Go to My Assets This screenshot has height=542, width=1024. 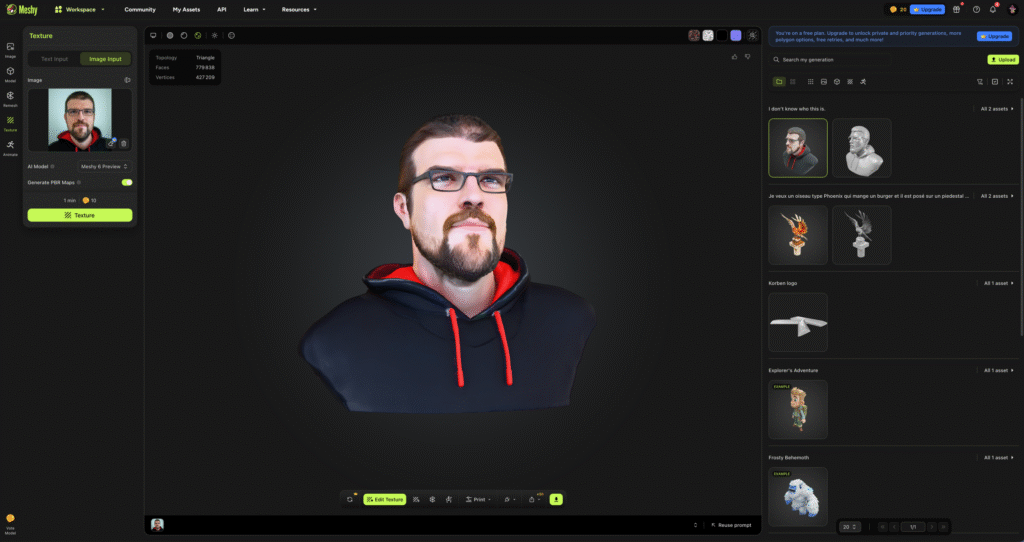(x=186, y=9)
